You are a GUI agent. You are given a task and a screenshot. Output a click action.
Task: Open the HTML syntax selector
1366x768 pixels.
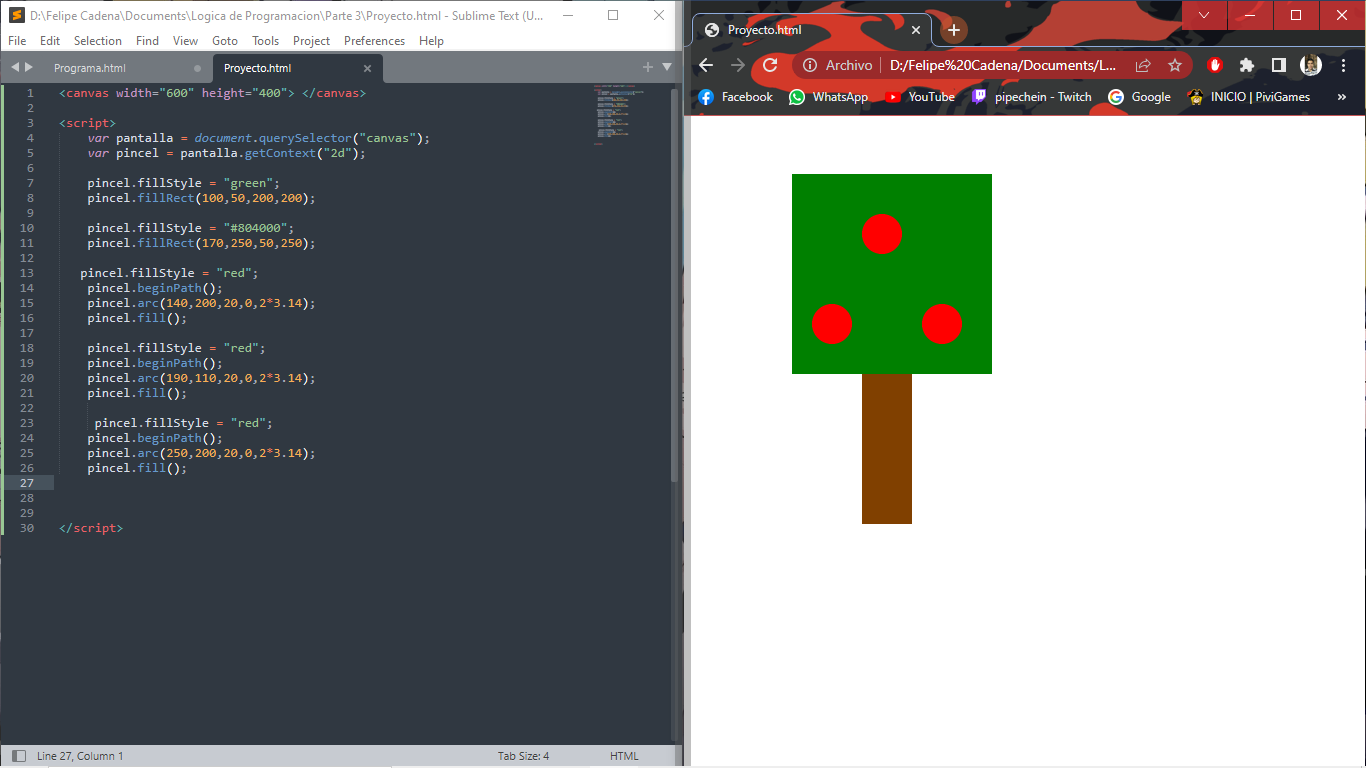[x=624, y=756]
